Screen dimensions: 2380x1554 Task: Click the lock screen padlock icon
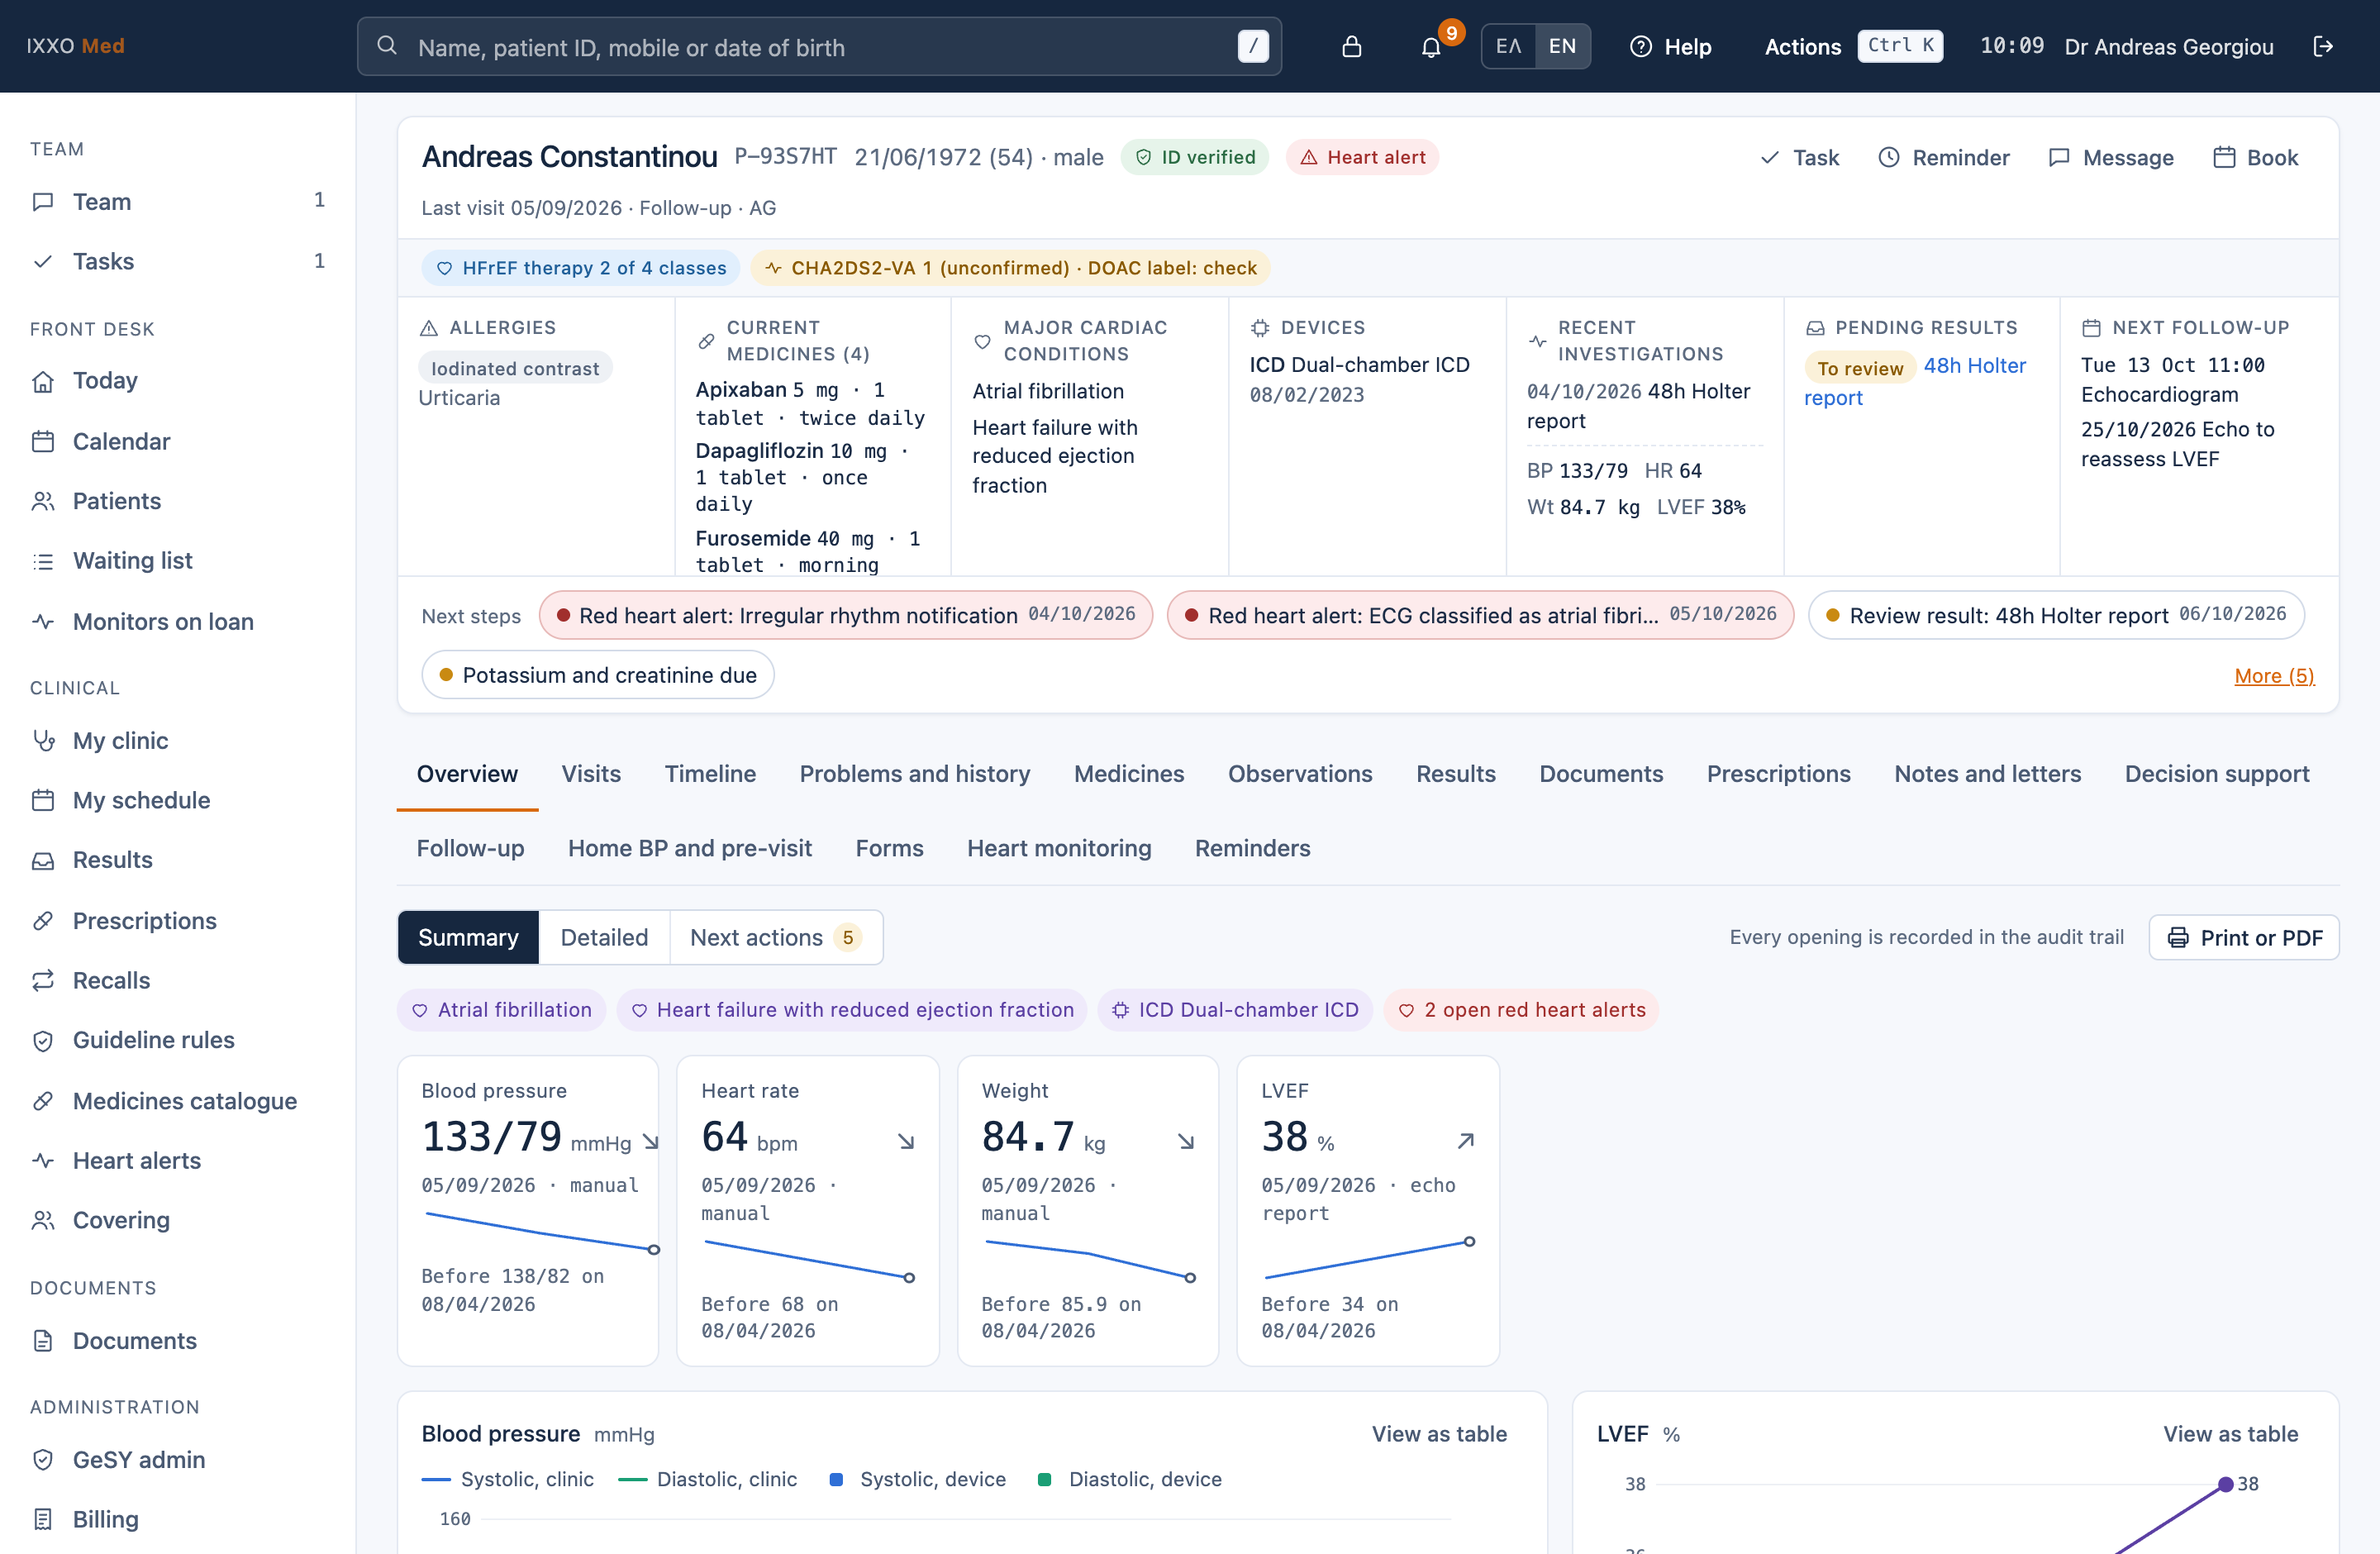click(1351, 46)
